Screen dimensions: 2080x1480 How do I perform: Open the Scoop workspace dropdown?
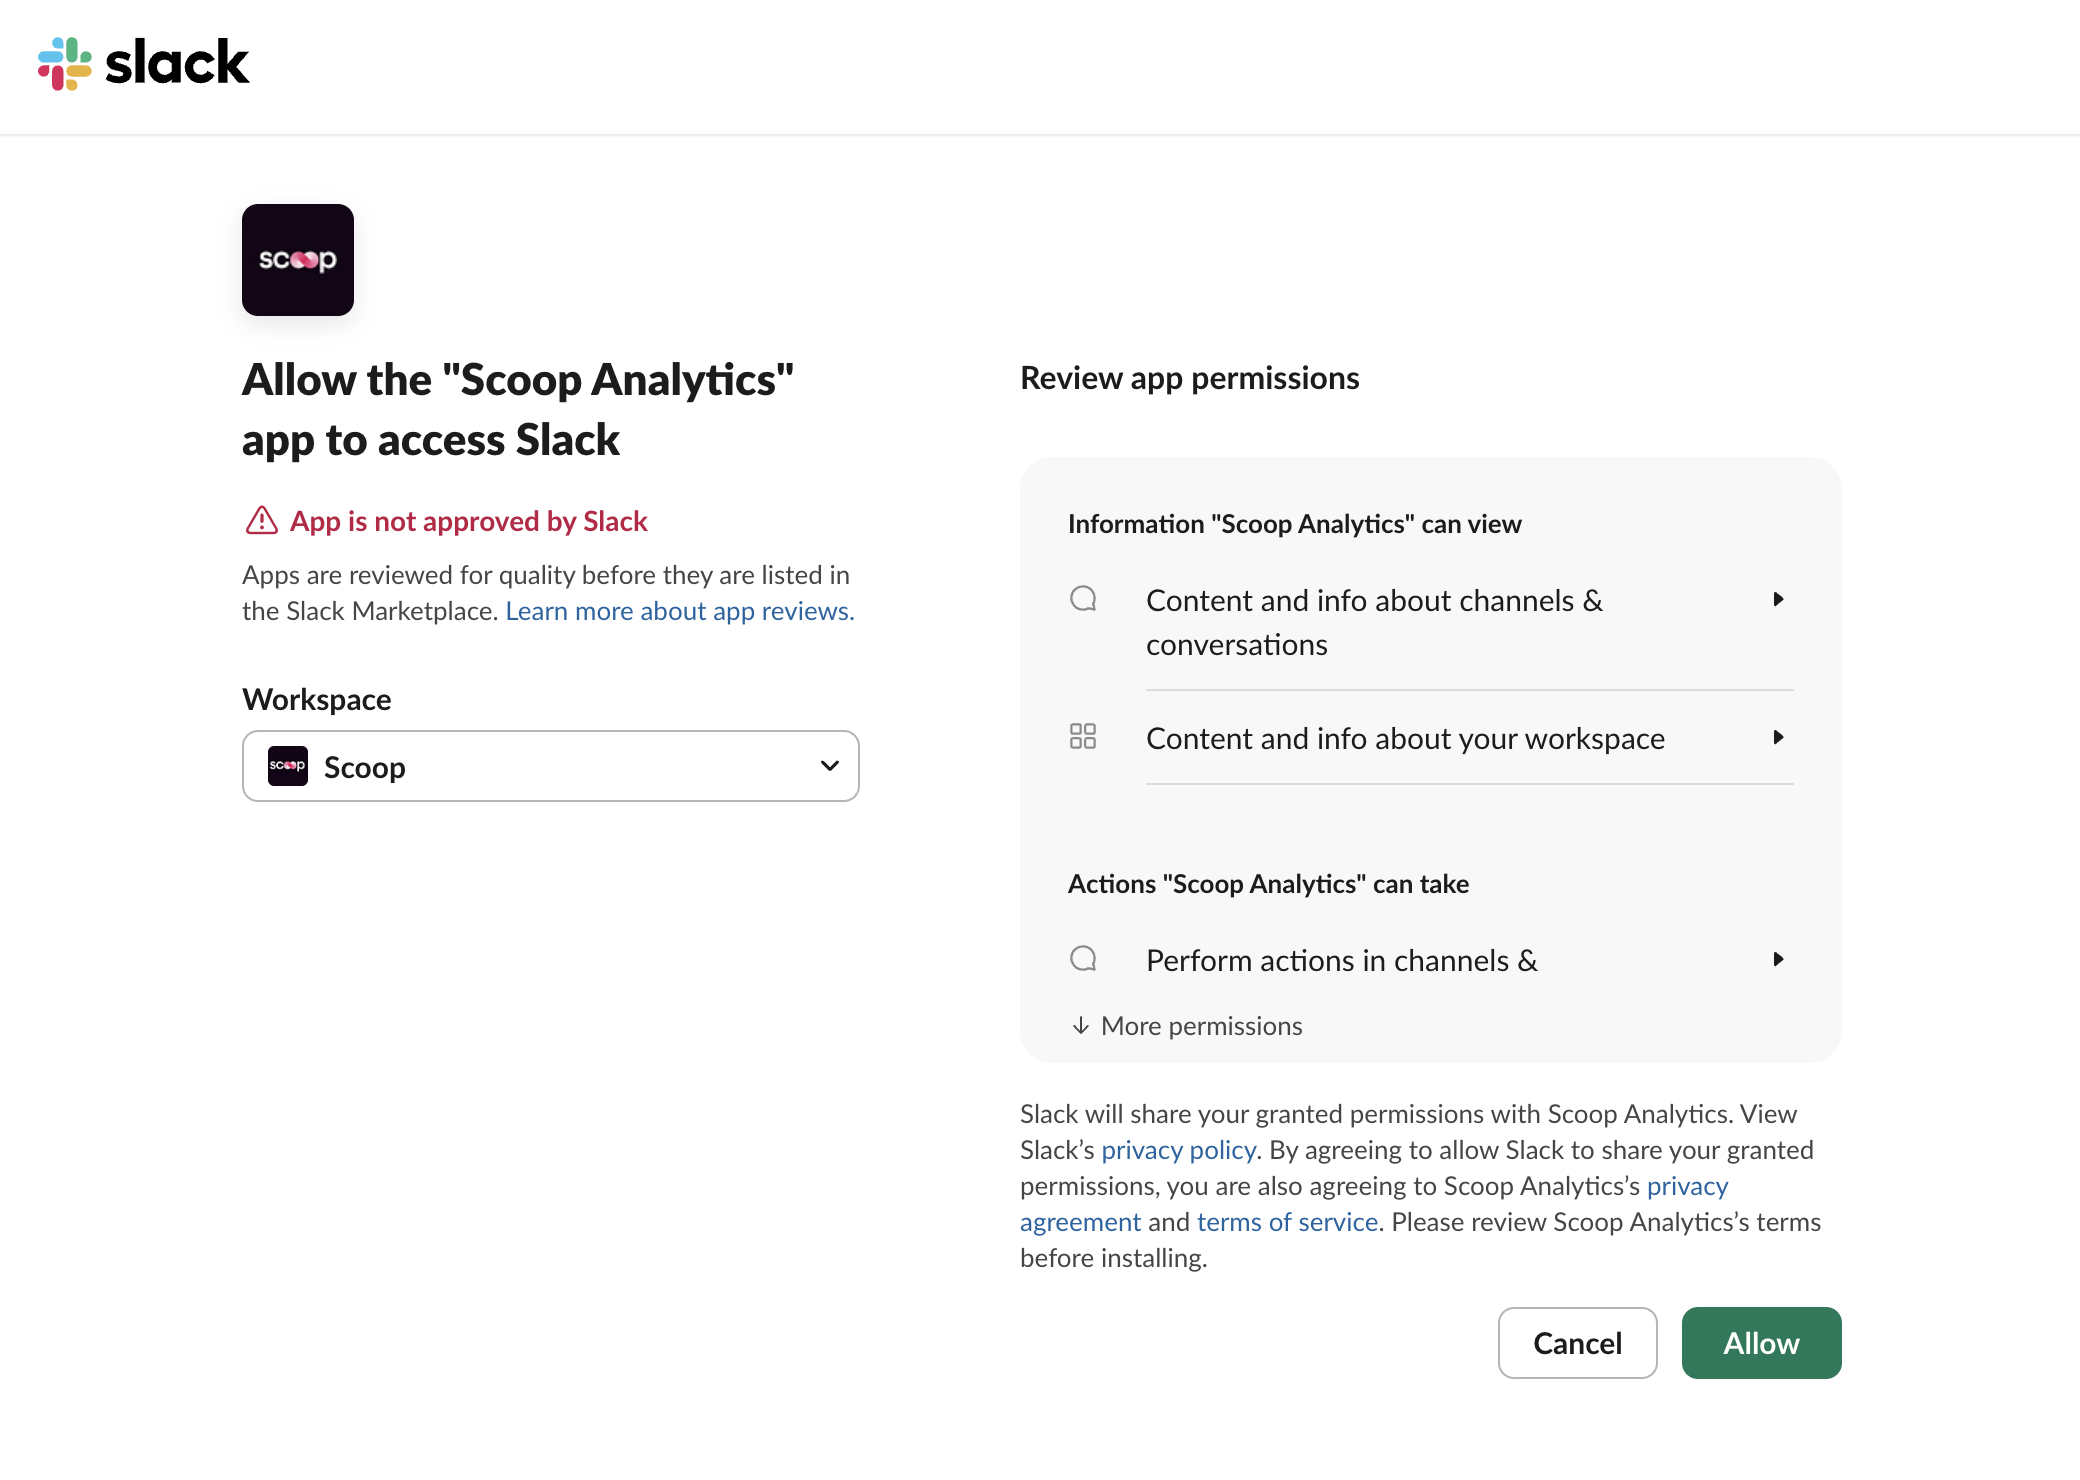tap(550, 766)
